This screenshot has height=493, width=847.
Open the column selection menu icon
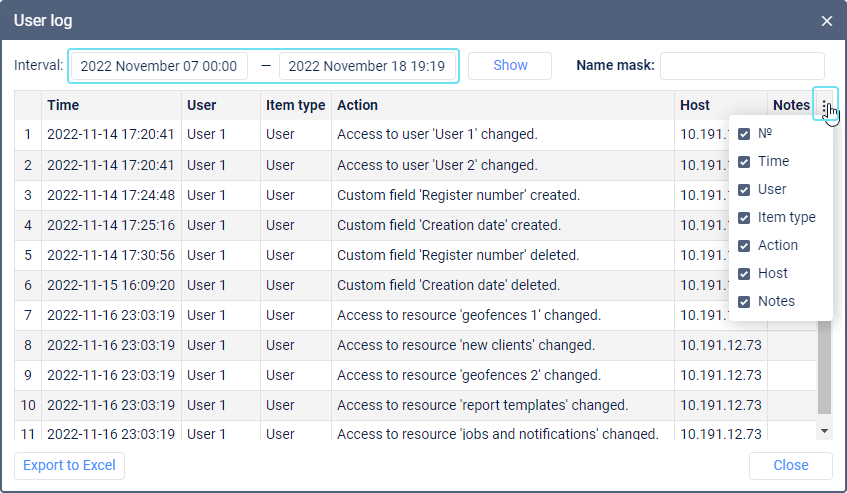coord(825,105)
